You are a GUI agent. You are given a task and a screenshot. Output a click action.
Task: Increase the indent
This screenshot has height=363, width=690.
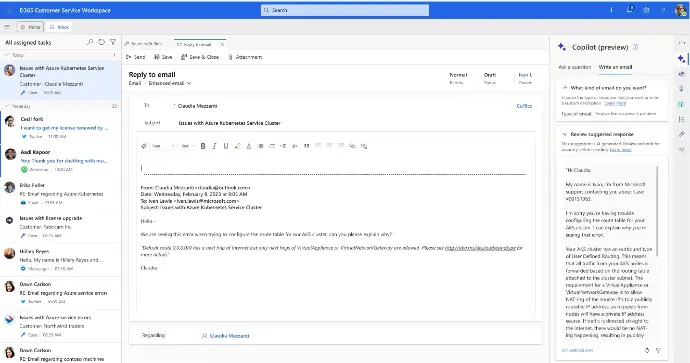[295, 146]
